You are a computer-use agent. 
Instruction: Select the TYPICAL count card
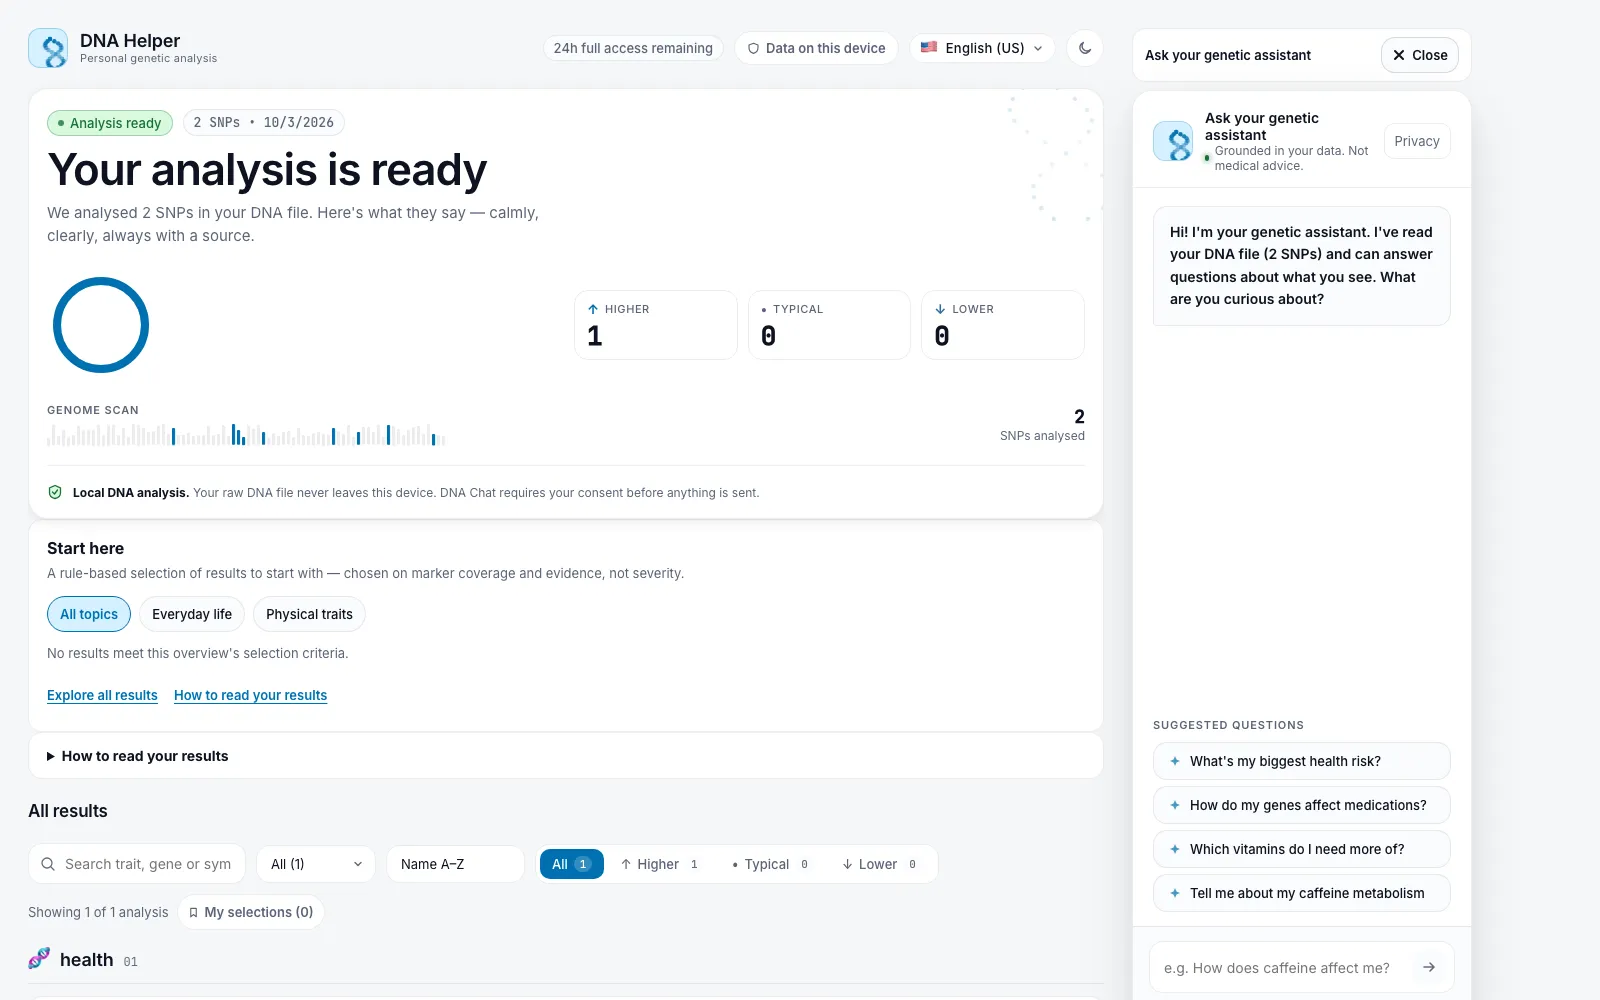(829, 325)
